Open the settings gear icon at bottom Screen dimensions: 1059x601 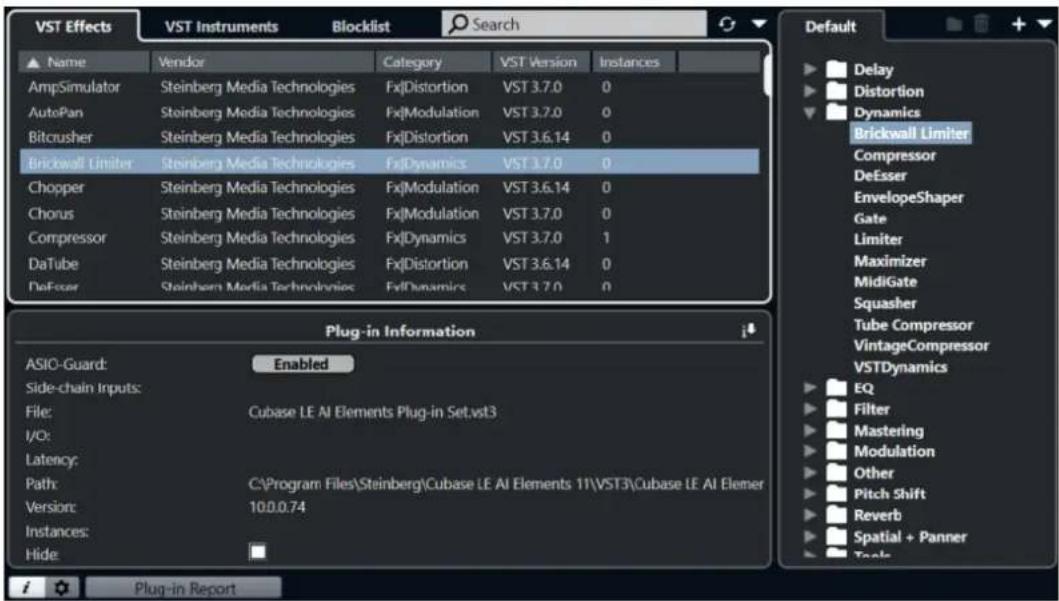coord(62,587)
